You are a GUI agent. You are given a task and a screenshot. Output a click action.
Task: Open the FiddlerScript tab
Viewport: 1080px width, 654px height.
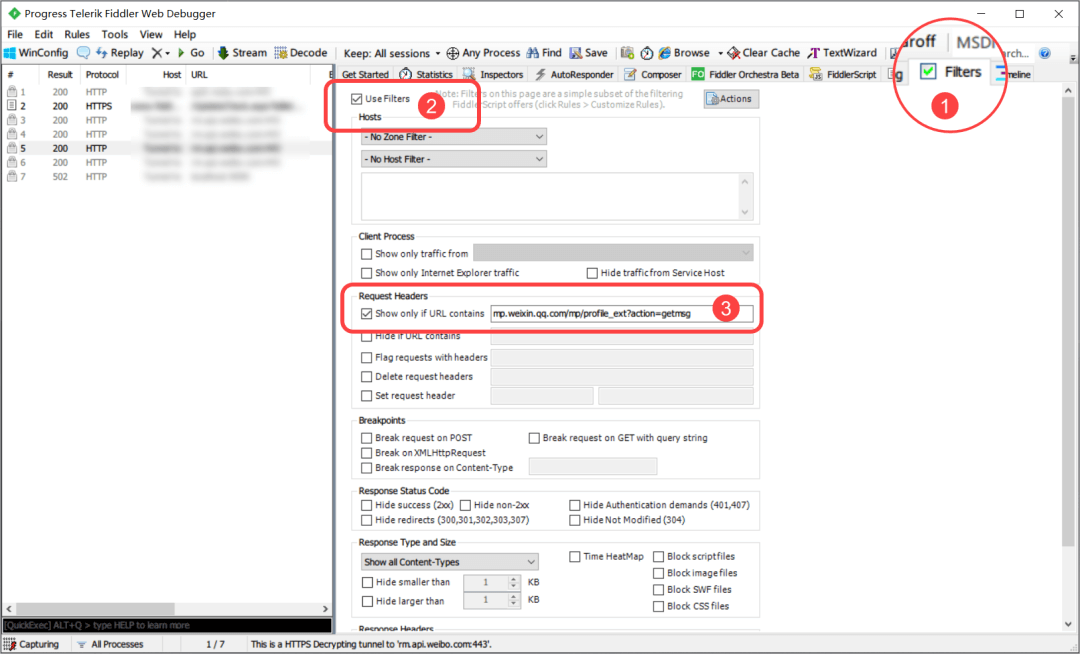click(x=843, y=74)
